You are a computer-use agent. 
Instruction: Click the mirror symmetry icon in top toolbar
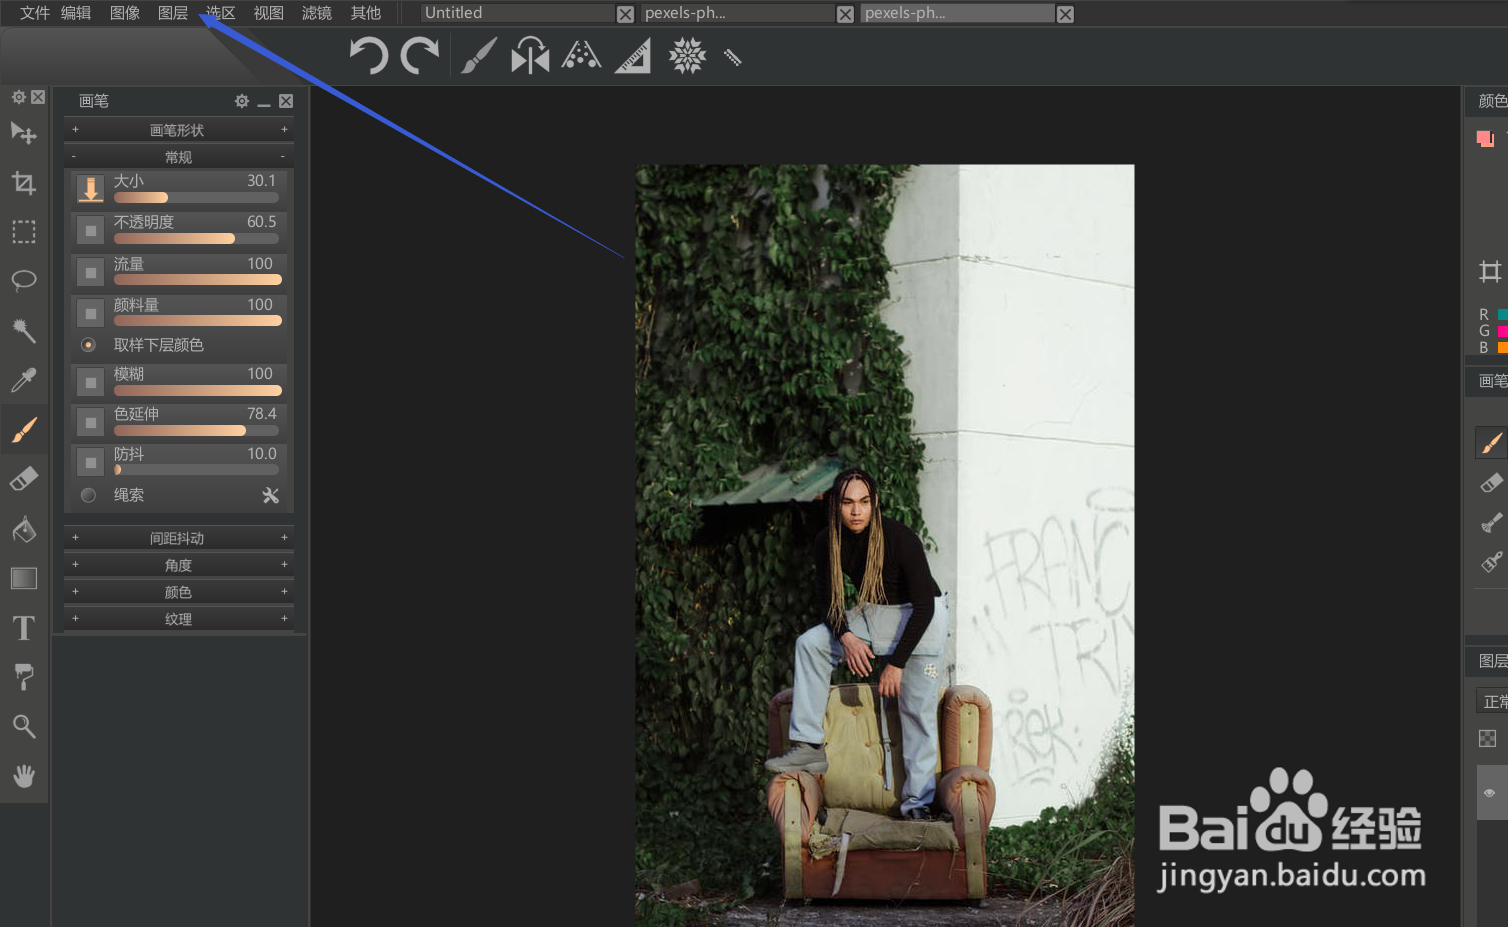pos(530,56)
